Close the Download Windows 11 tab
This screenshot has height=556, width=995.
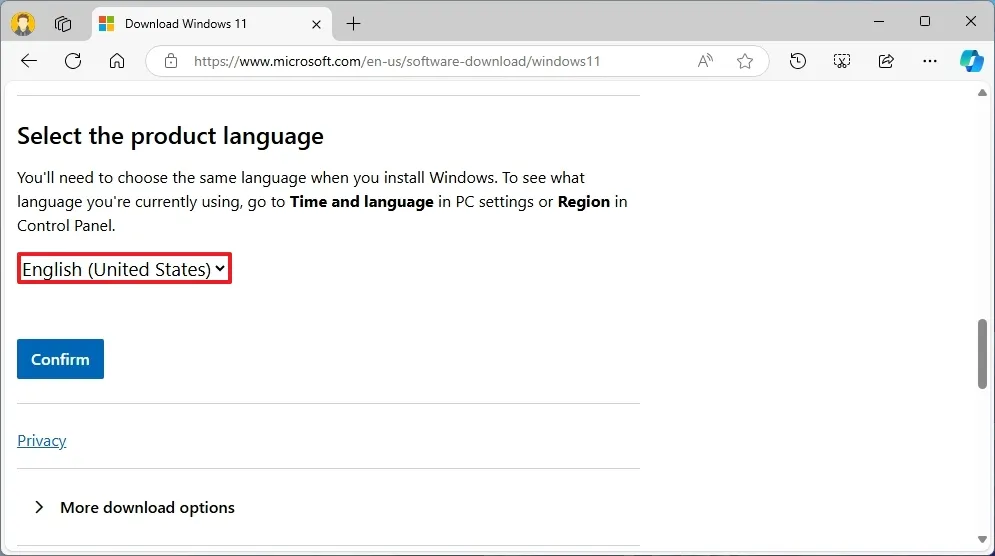314,23
